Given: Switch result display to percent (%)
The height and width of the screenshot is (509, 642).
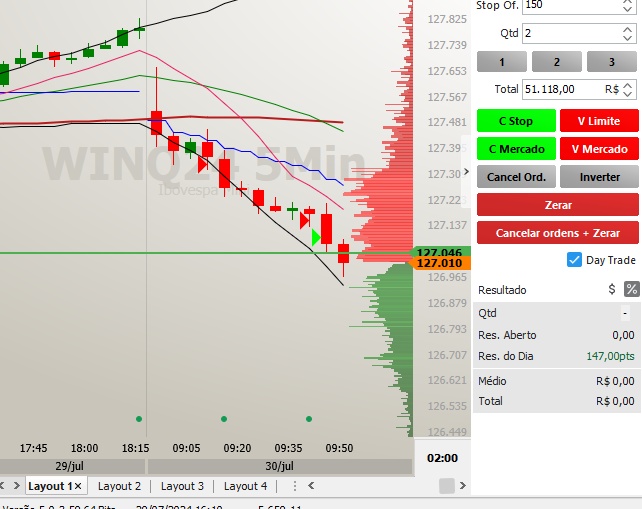Looking at the screenshot, I should coord(631,289).
